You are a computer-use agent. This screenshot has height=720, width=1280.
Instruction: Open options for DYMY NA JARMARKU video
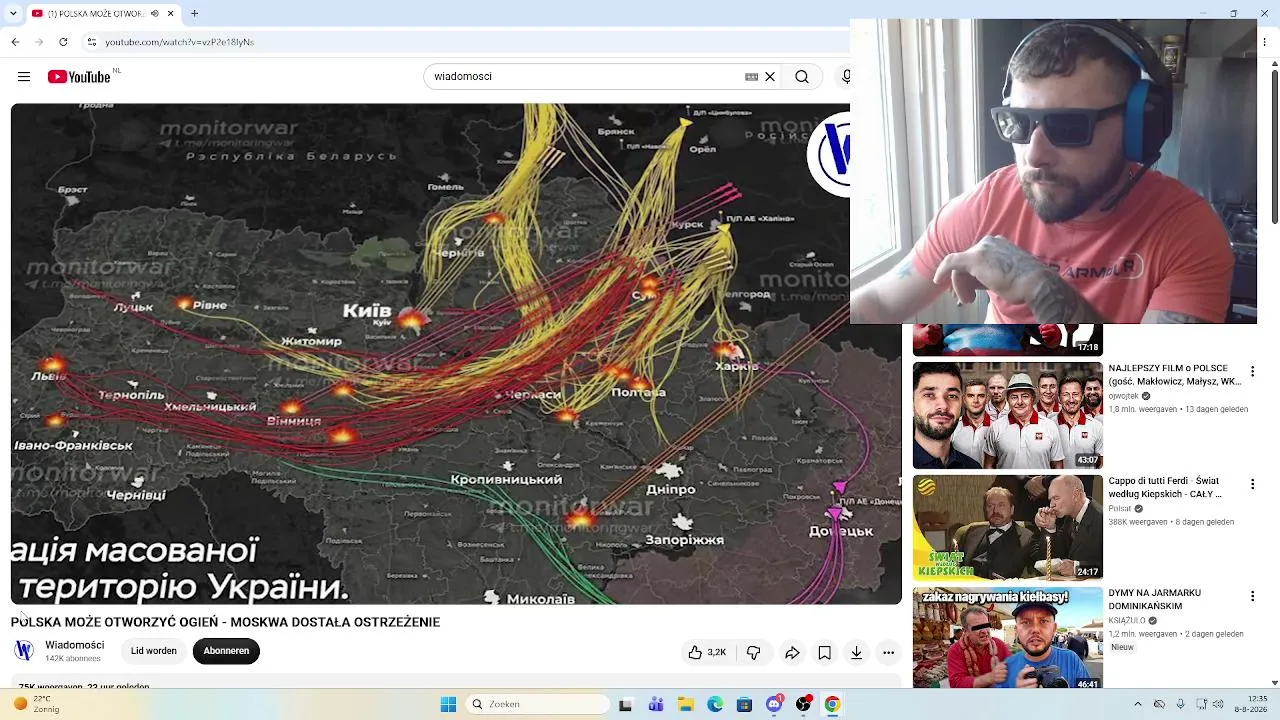pos(1252,596)
